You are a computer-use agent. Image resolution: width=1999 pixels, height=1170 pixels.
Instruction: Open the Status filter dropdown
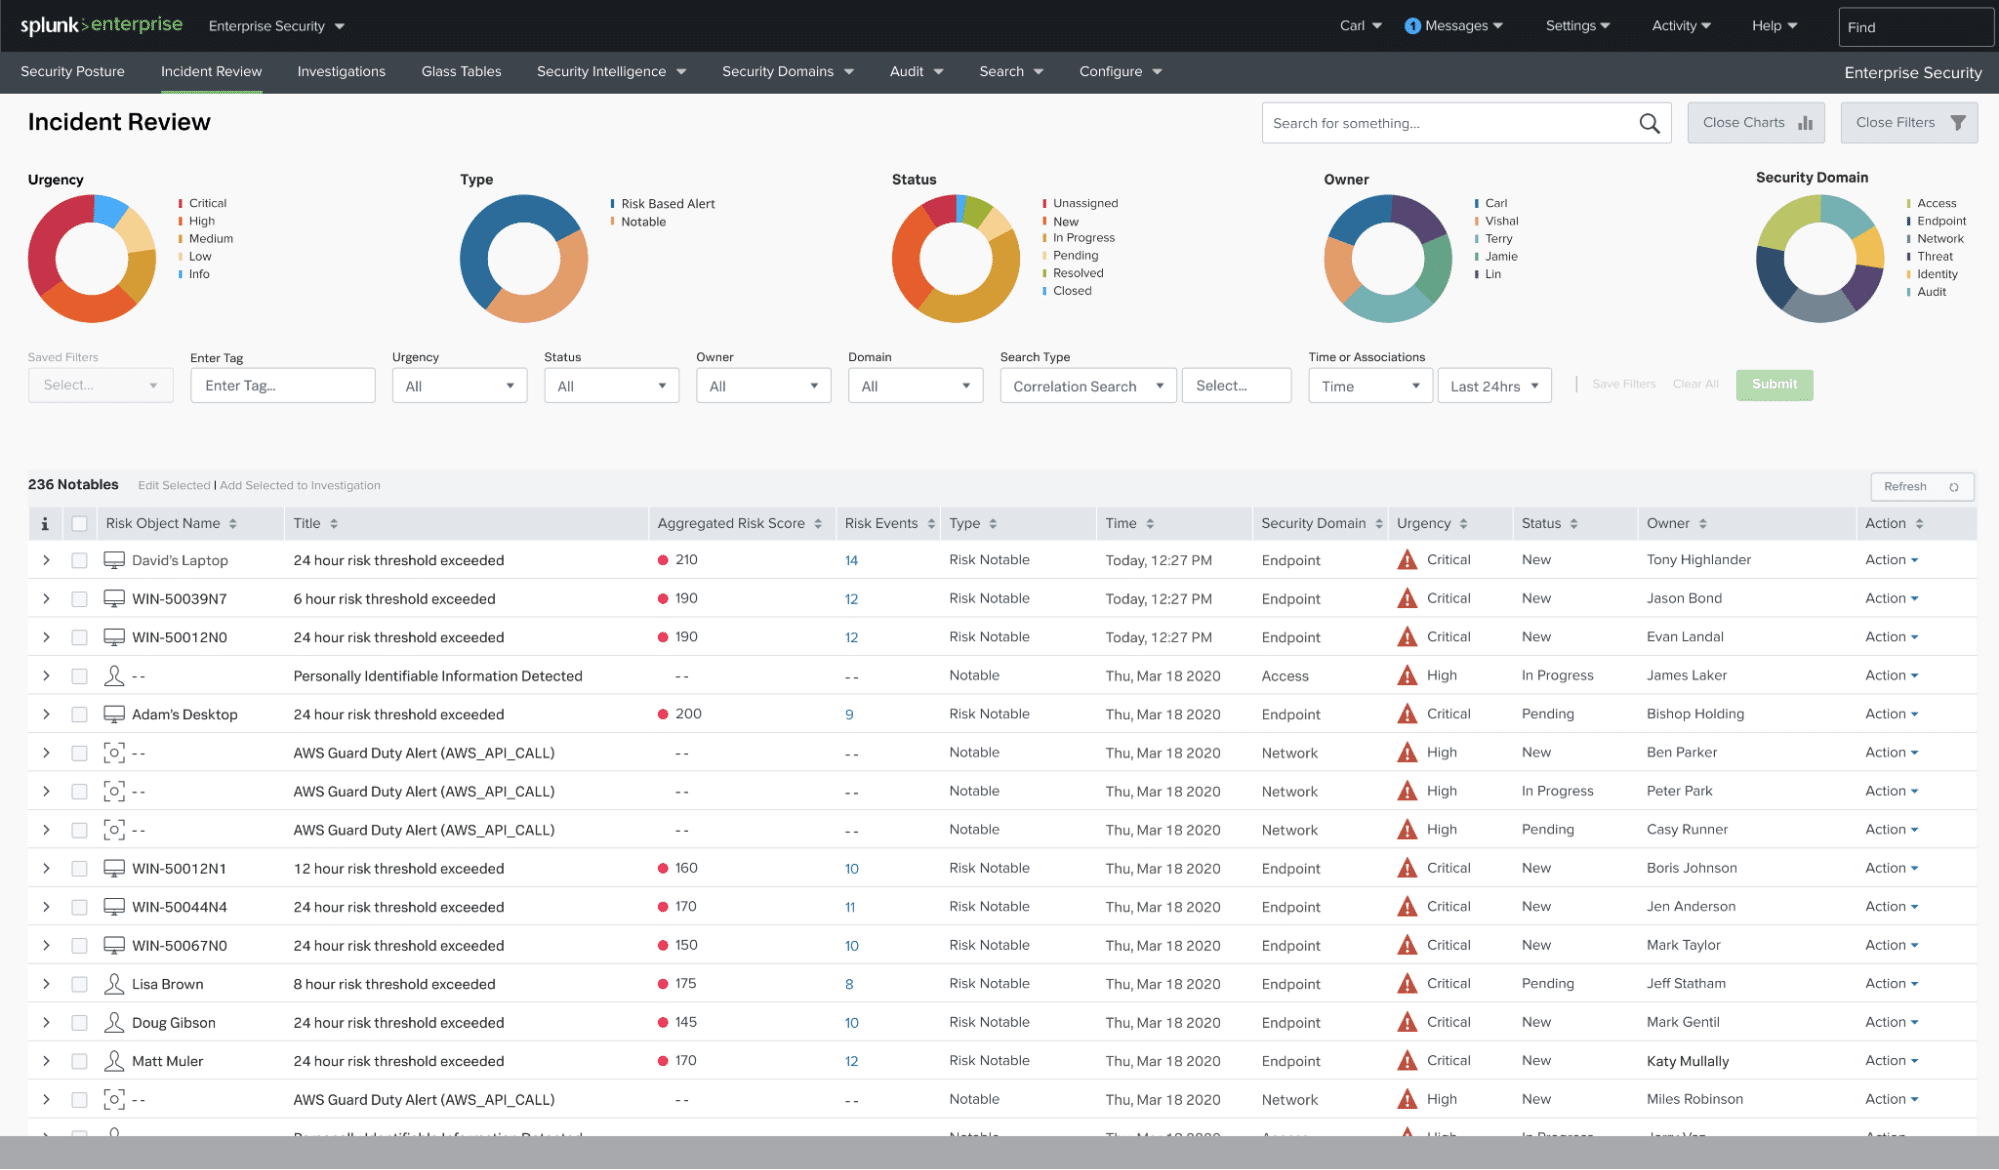607,384
